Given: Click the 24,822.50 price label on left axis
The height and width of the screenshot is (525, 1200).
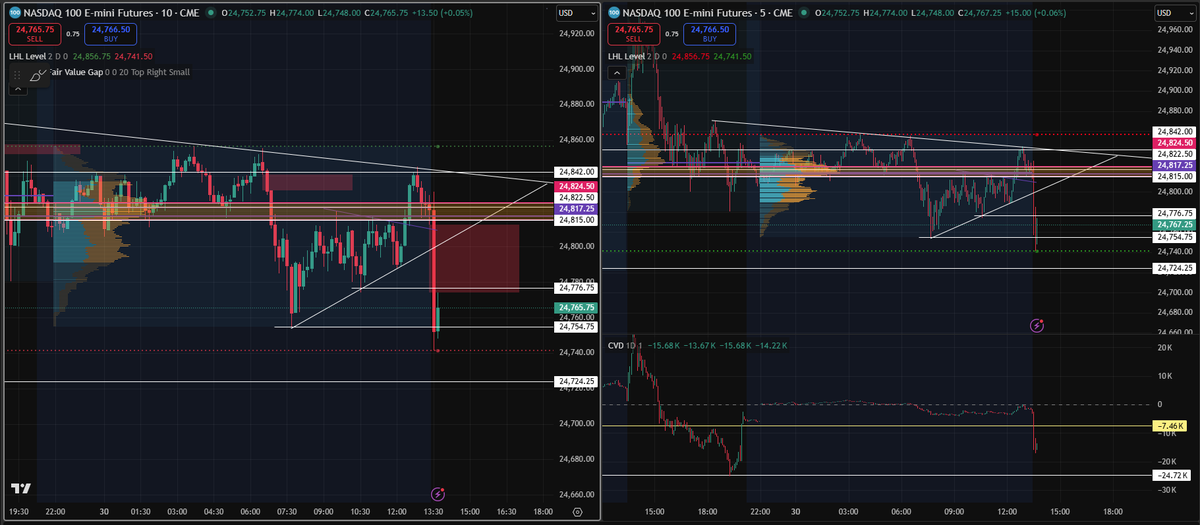Looking at the screenshot, I should (577, 198).
